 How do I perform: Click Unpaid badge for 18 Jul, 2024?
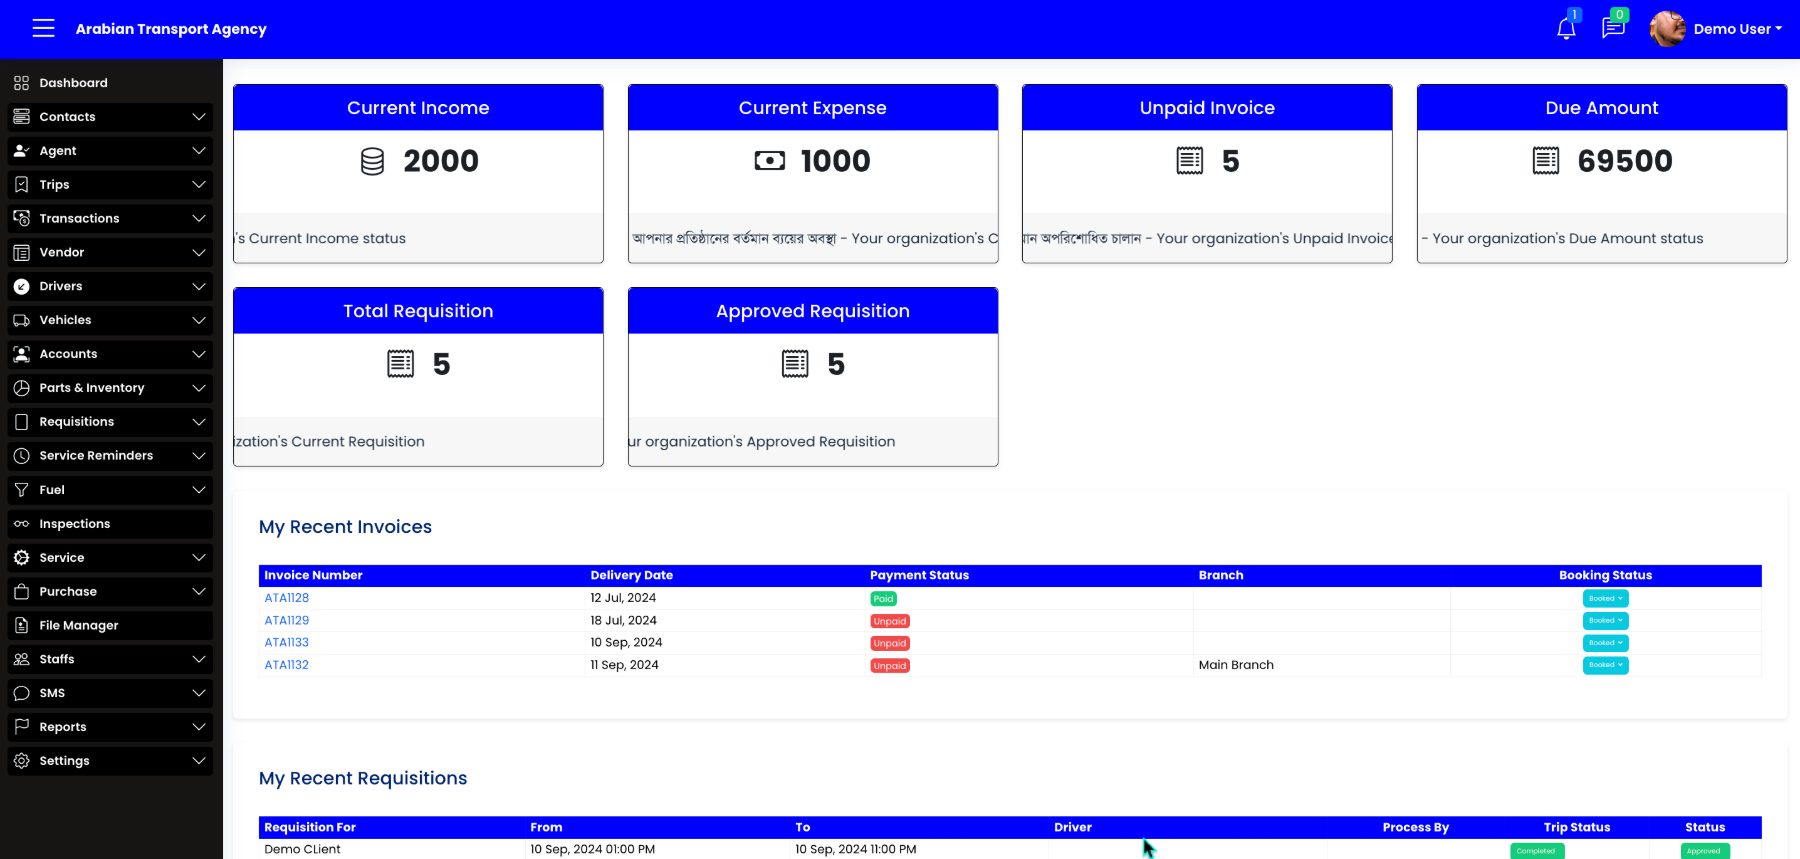[889, 621]
